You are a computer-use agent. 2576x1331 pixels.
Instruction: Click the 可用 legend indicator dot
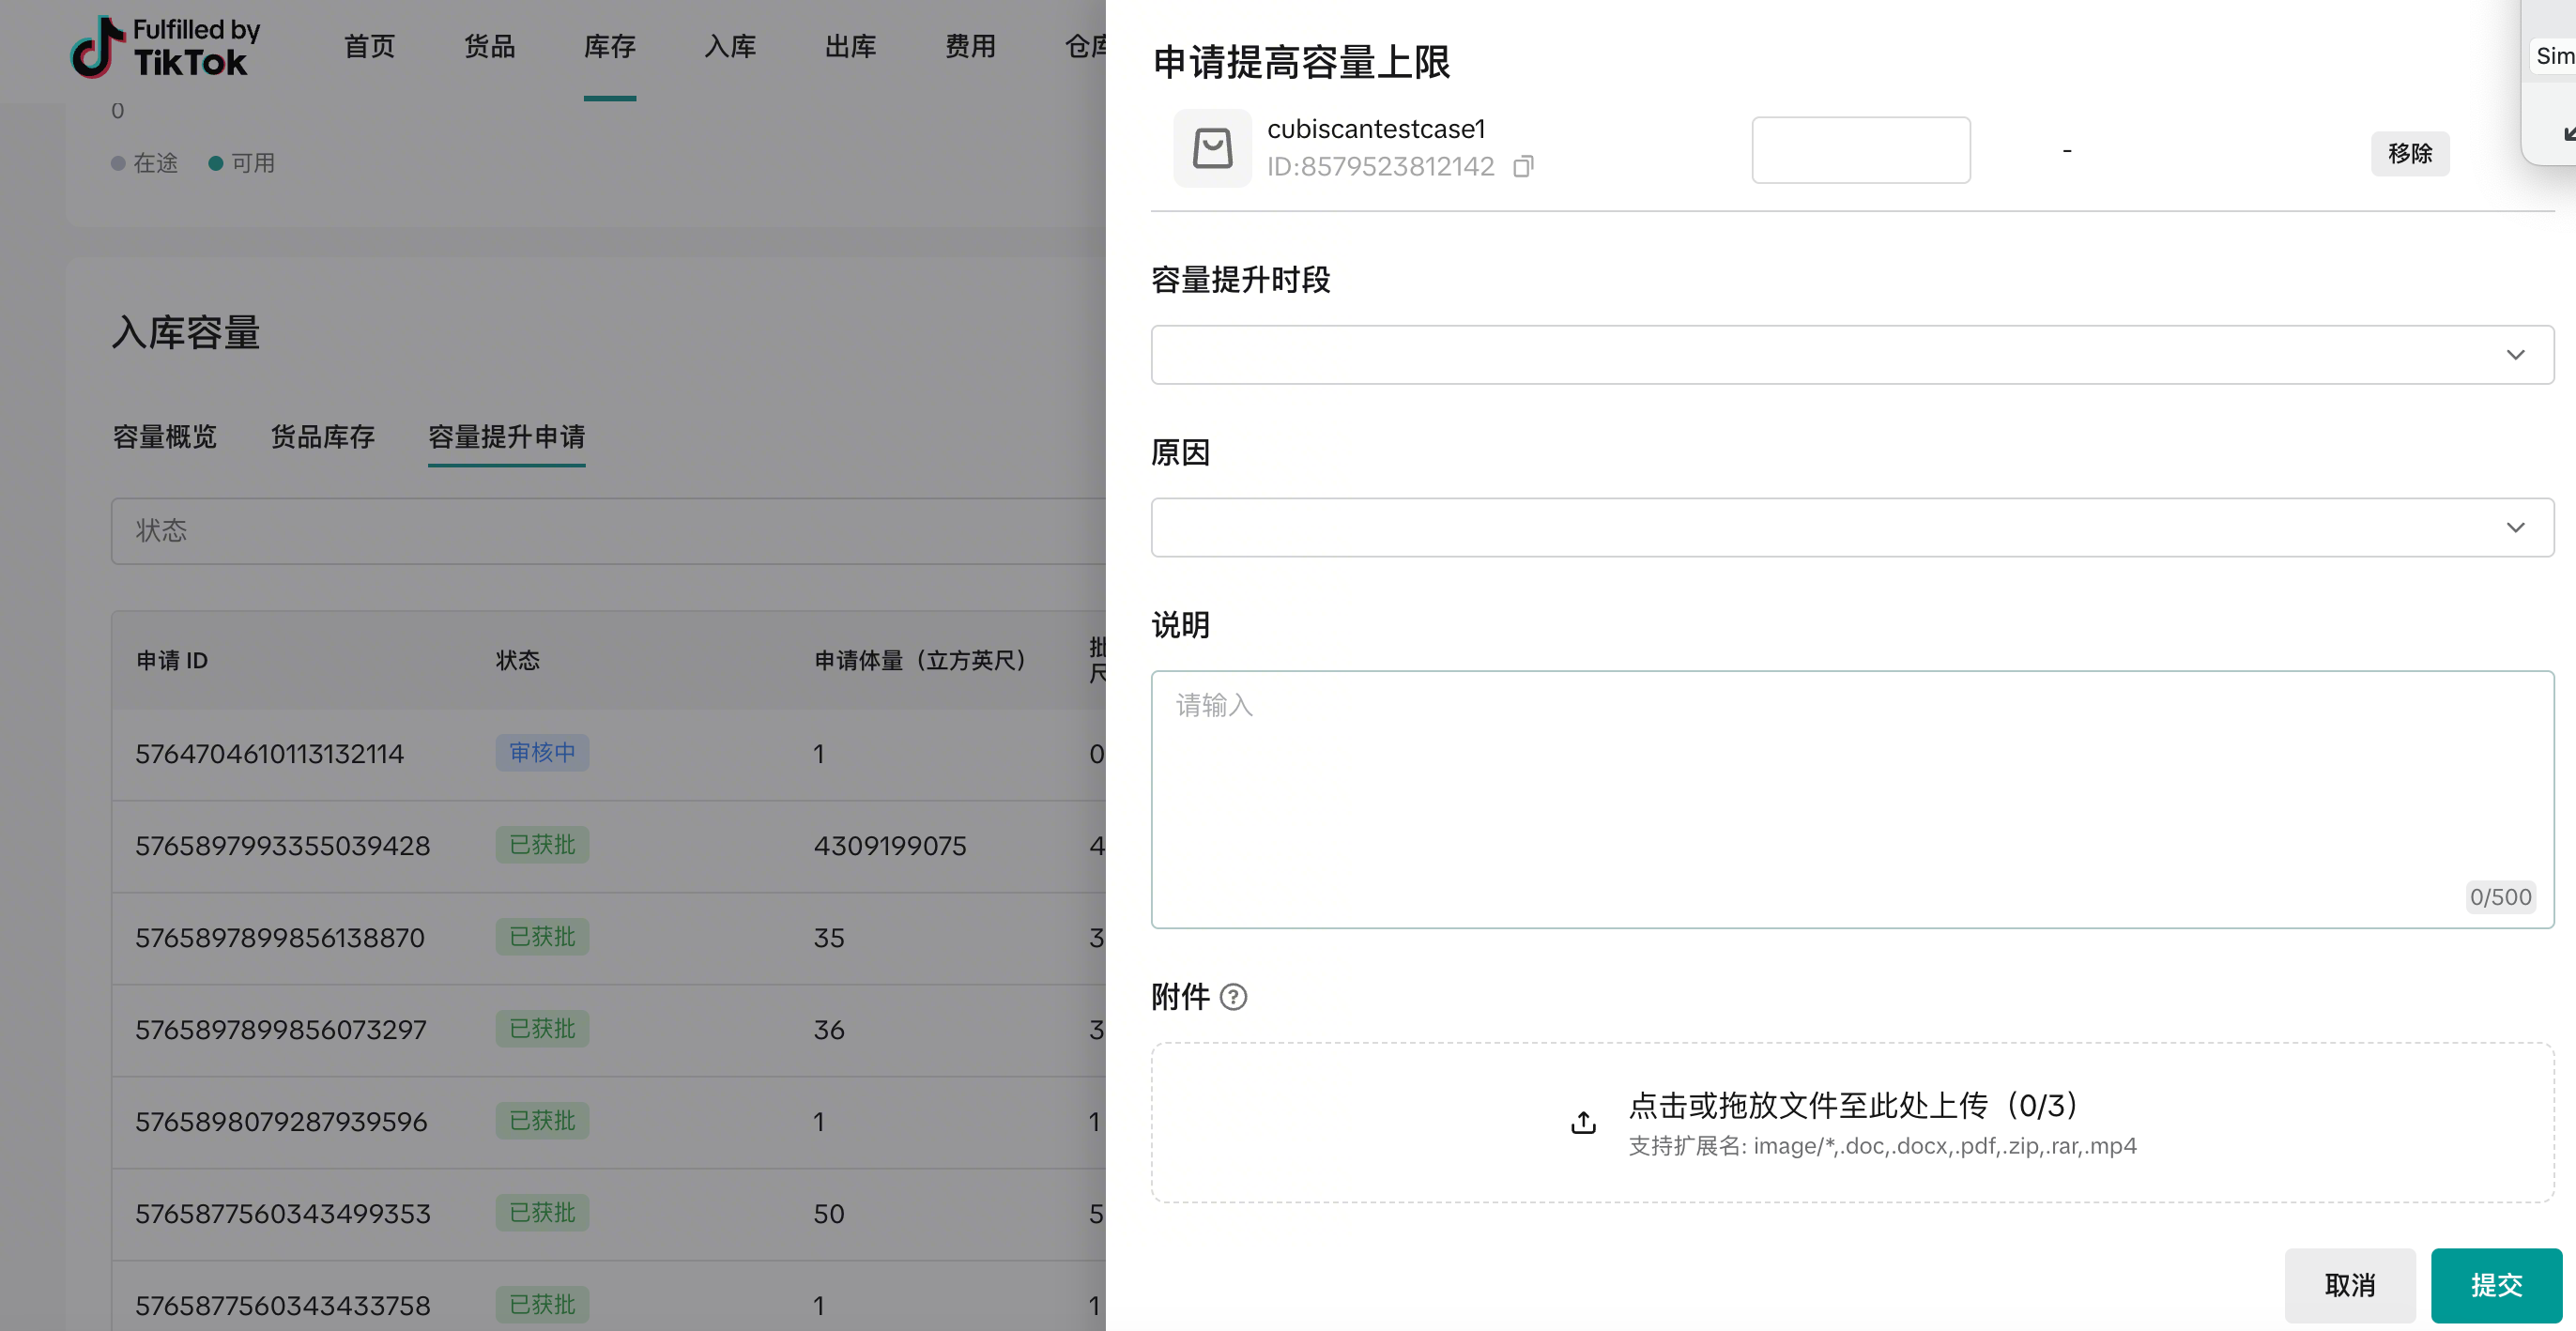(x=215, y=163)
